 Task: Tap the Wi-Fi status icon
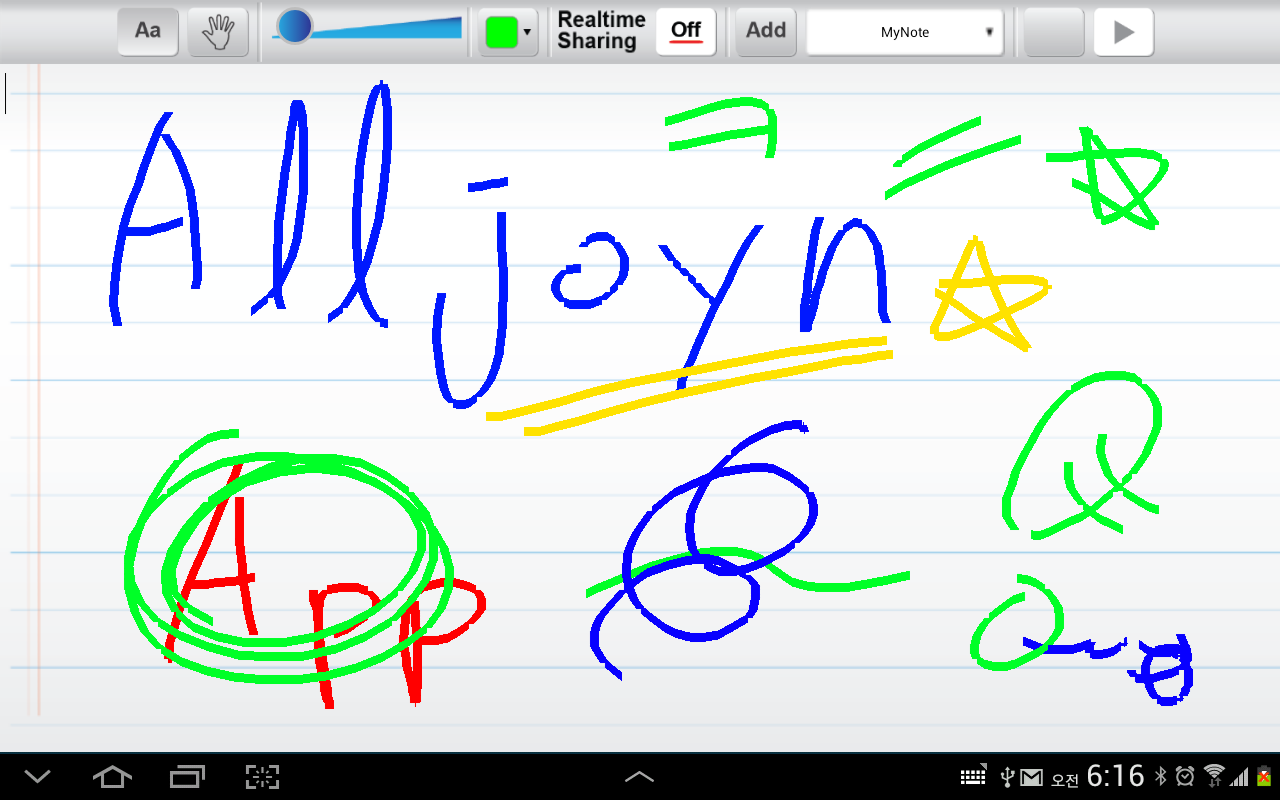point(1214,776)
